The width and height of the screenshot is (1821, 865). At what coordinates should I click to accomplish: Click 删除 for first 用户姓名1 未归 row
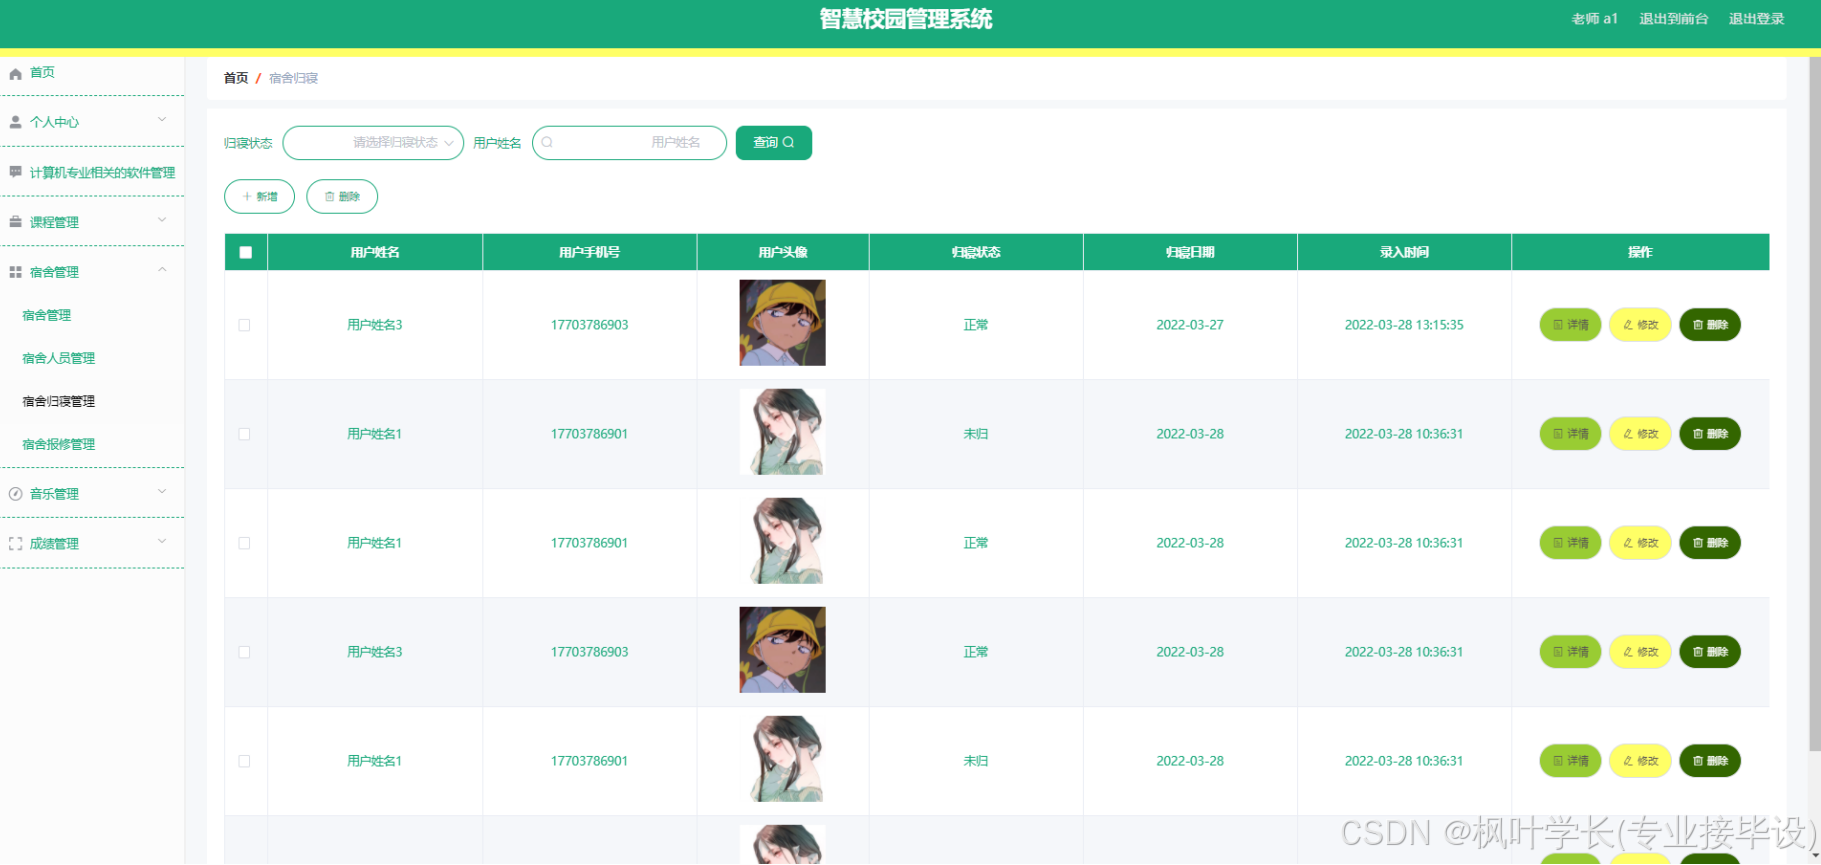(x=1710, y=434)
